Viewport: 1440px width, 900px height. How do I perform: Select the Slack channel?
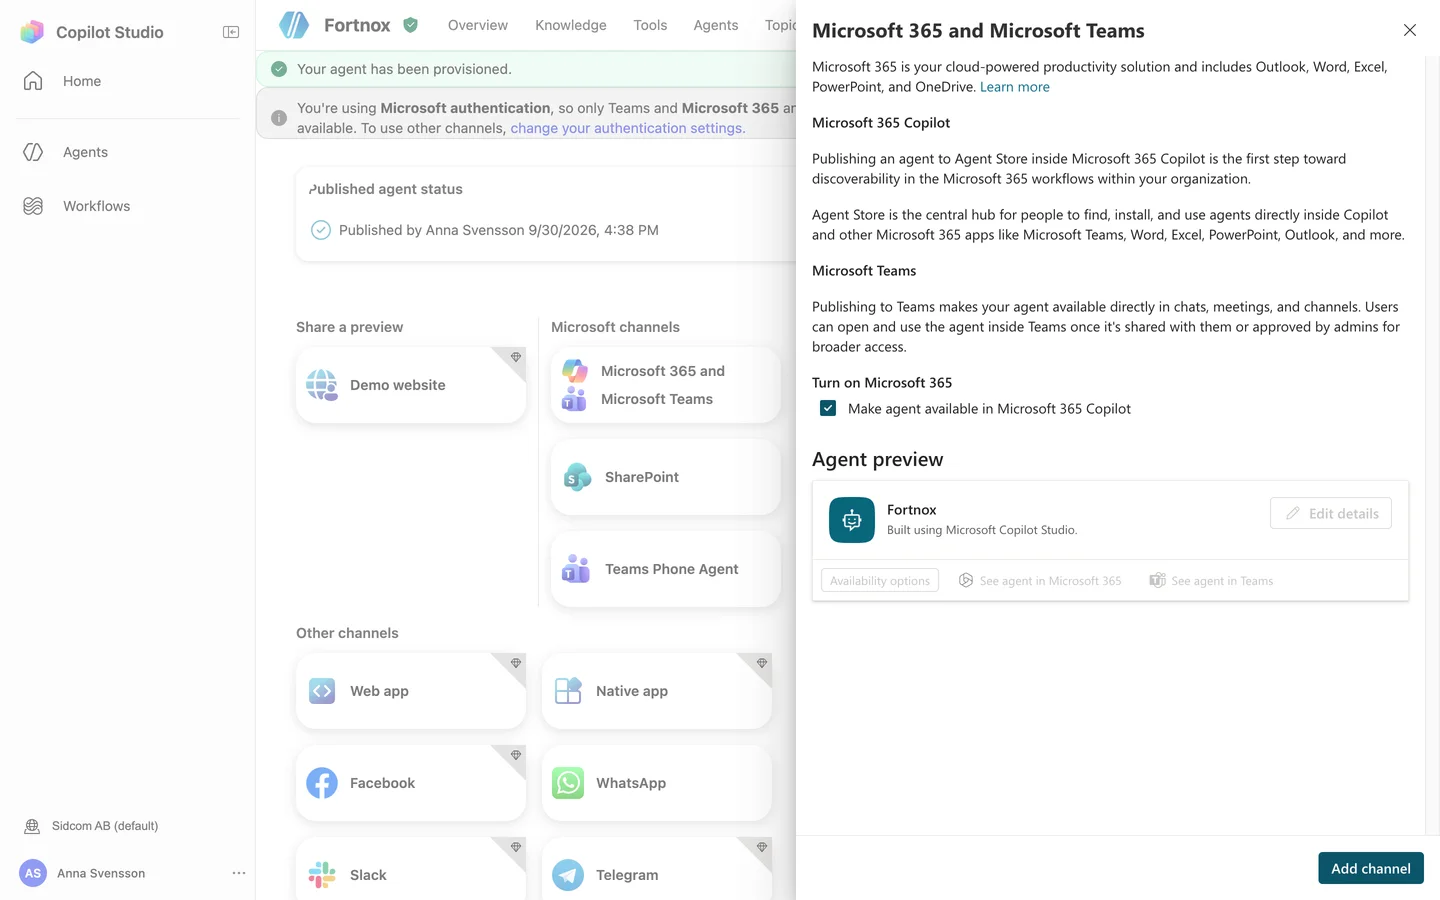coord(411,869)
